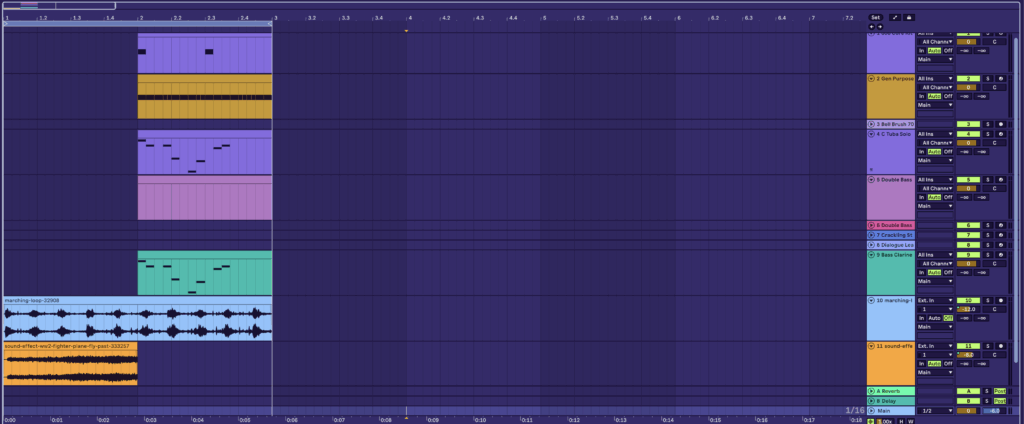The width and height of the screenshot is (1024, 424).
Task: Click the automation mode icon beside Set
Action: tap(894, 17)
